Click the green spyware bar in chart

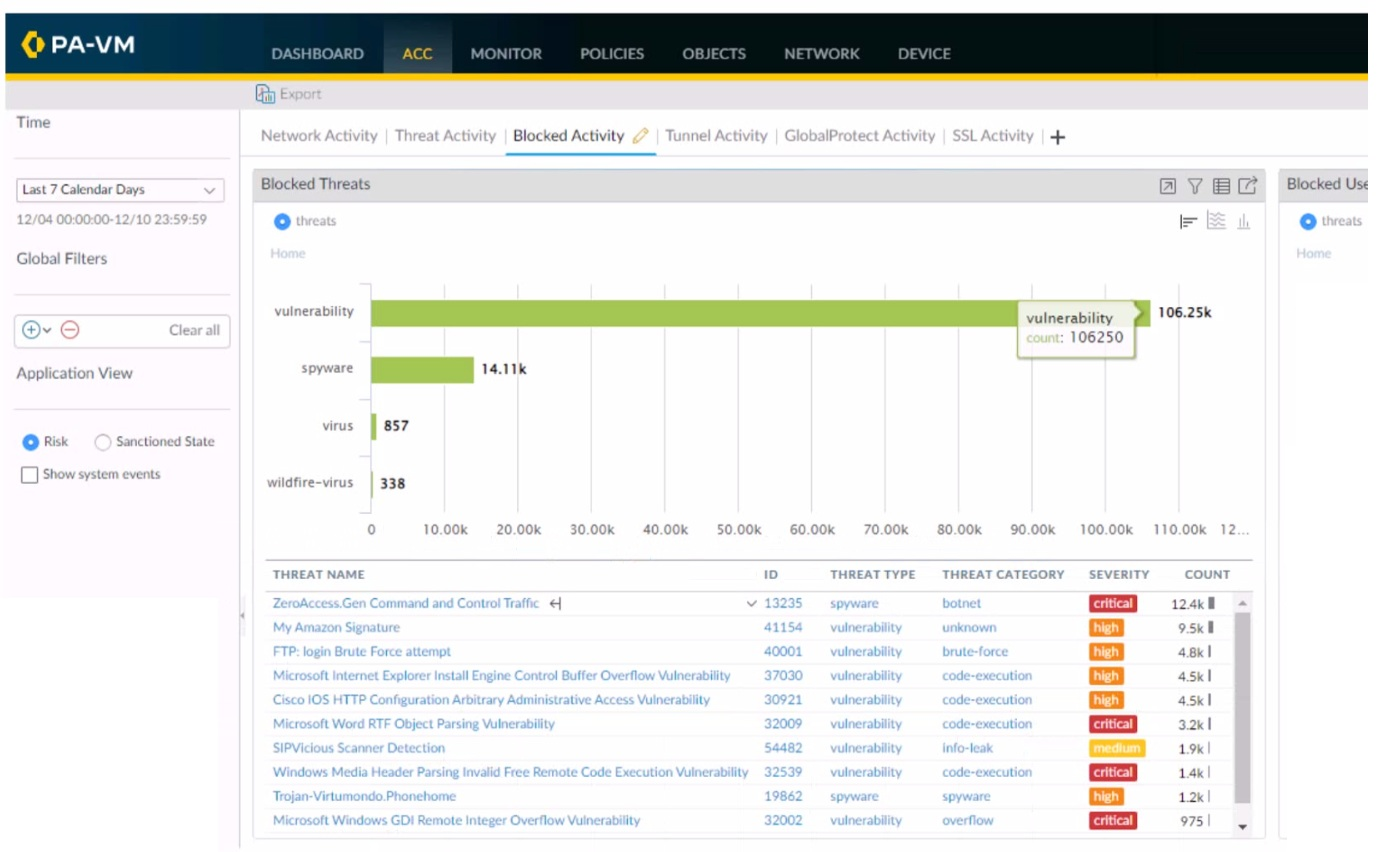click(x=422, y=369)
